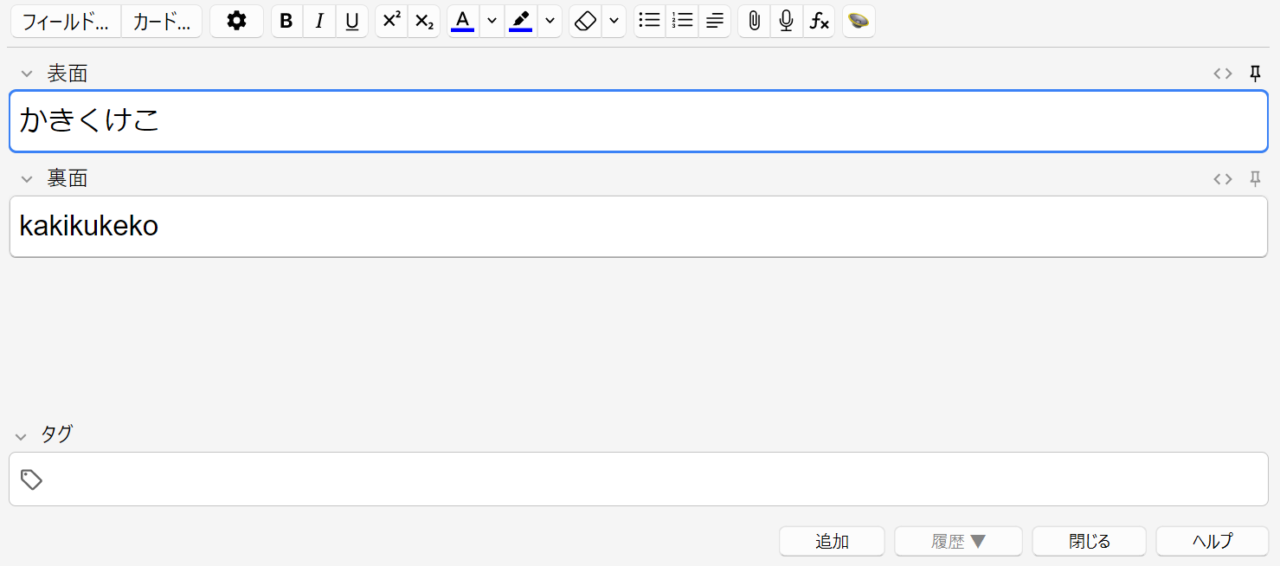Open the equations fx menu

[x=819, y=21]
